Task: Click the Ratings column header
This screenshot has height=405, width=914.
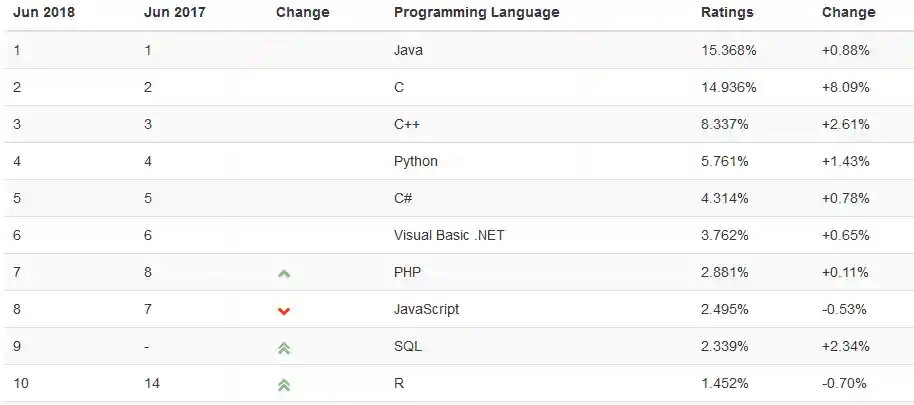Action: tap(727, 12)
